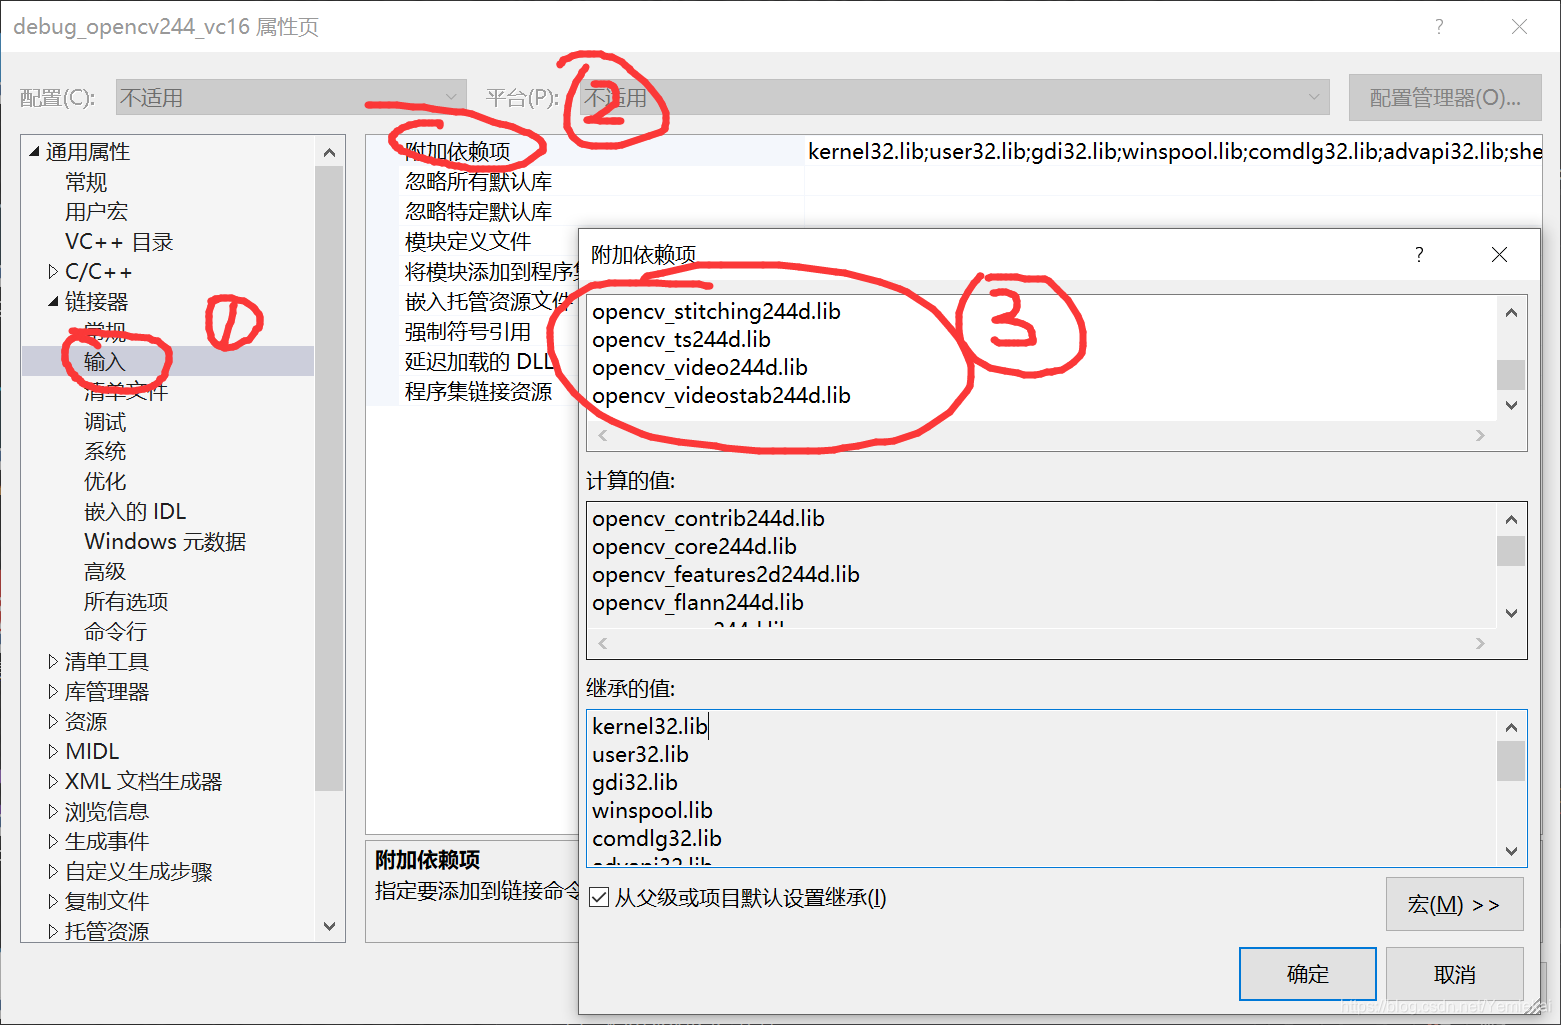Close the 附加依赖项 dialog

pyautogui.click(x=1499, y=254)
